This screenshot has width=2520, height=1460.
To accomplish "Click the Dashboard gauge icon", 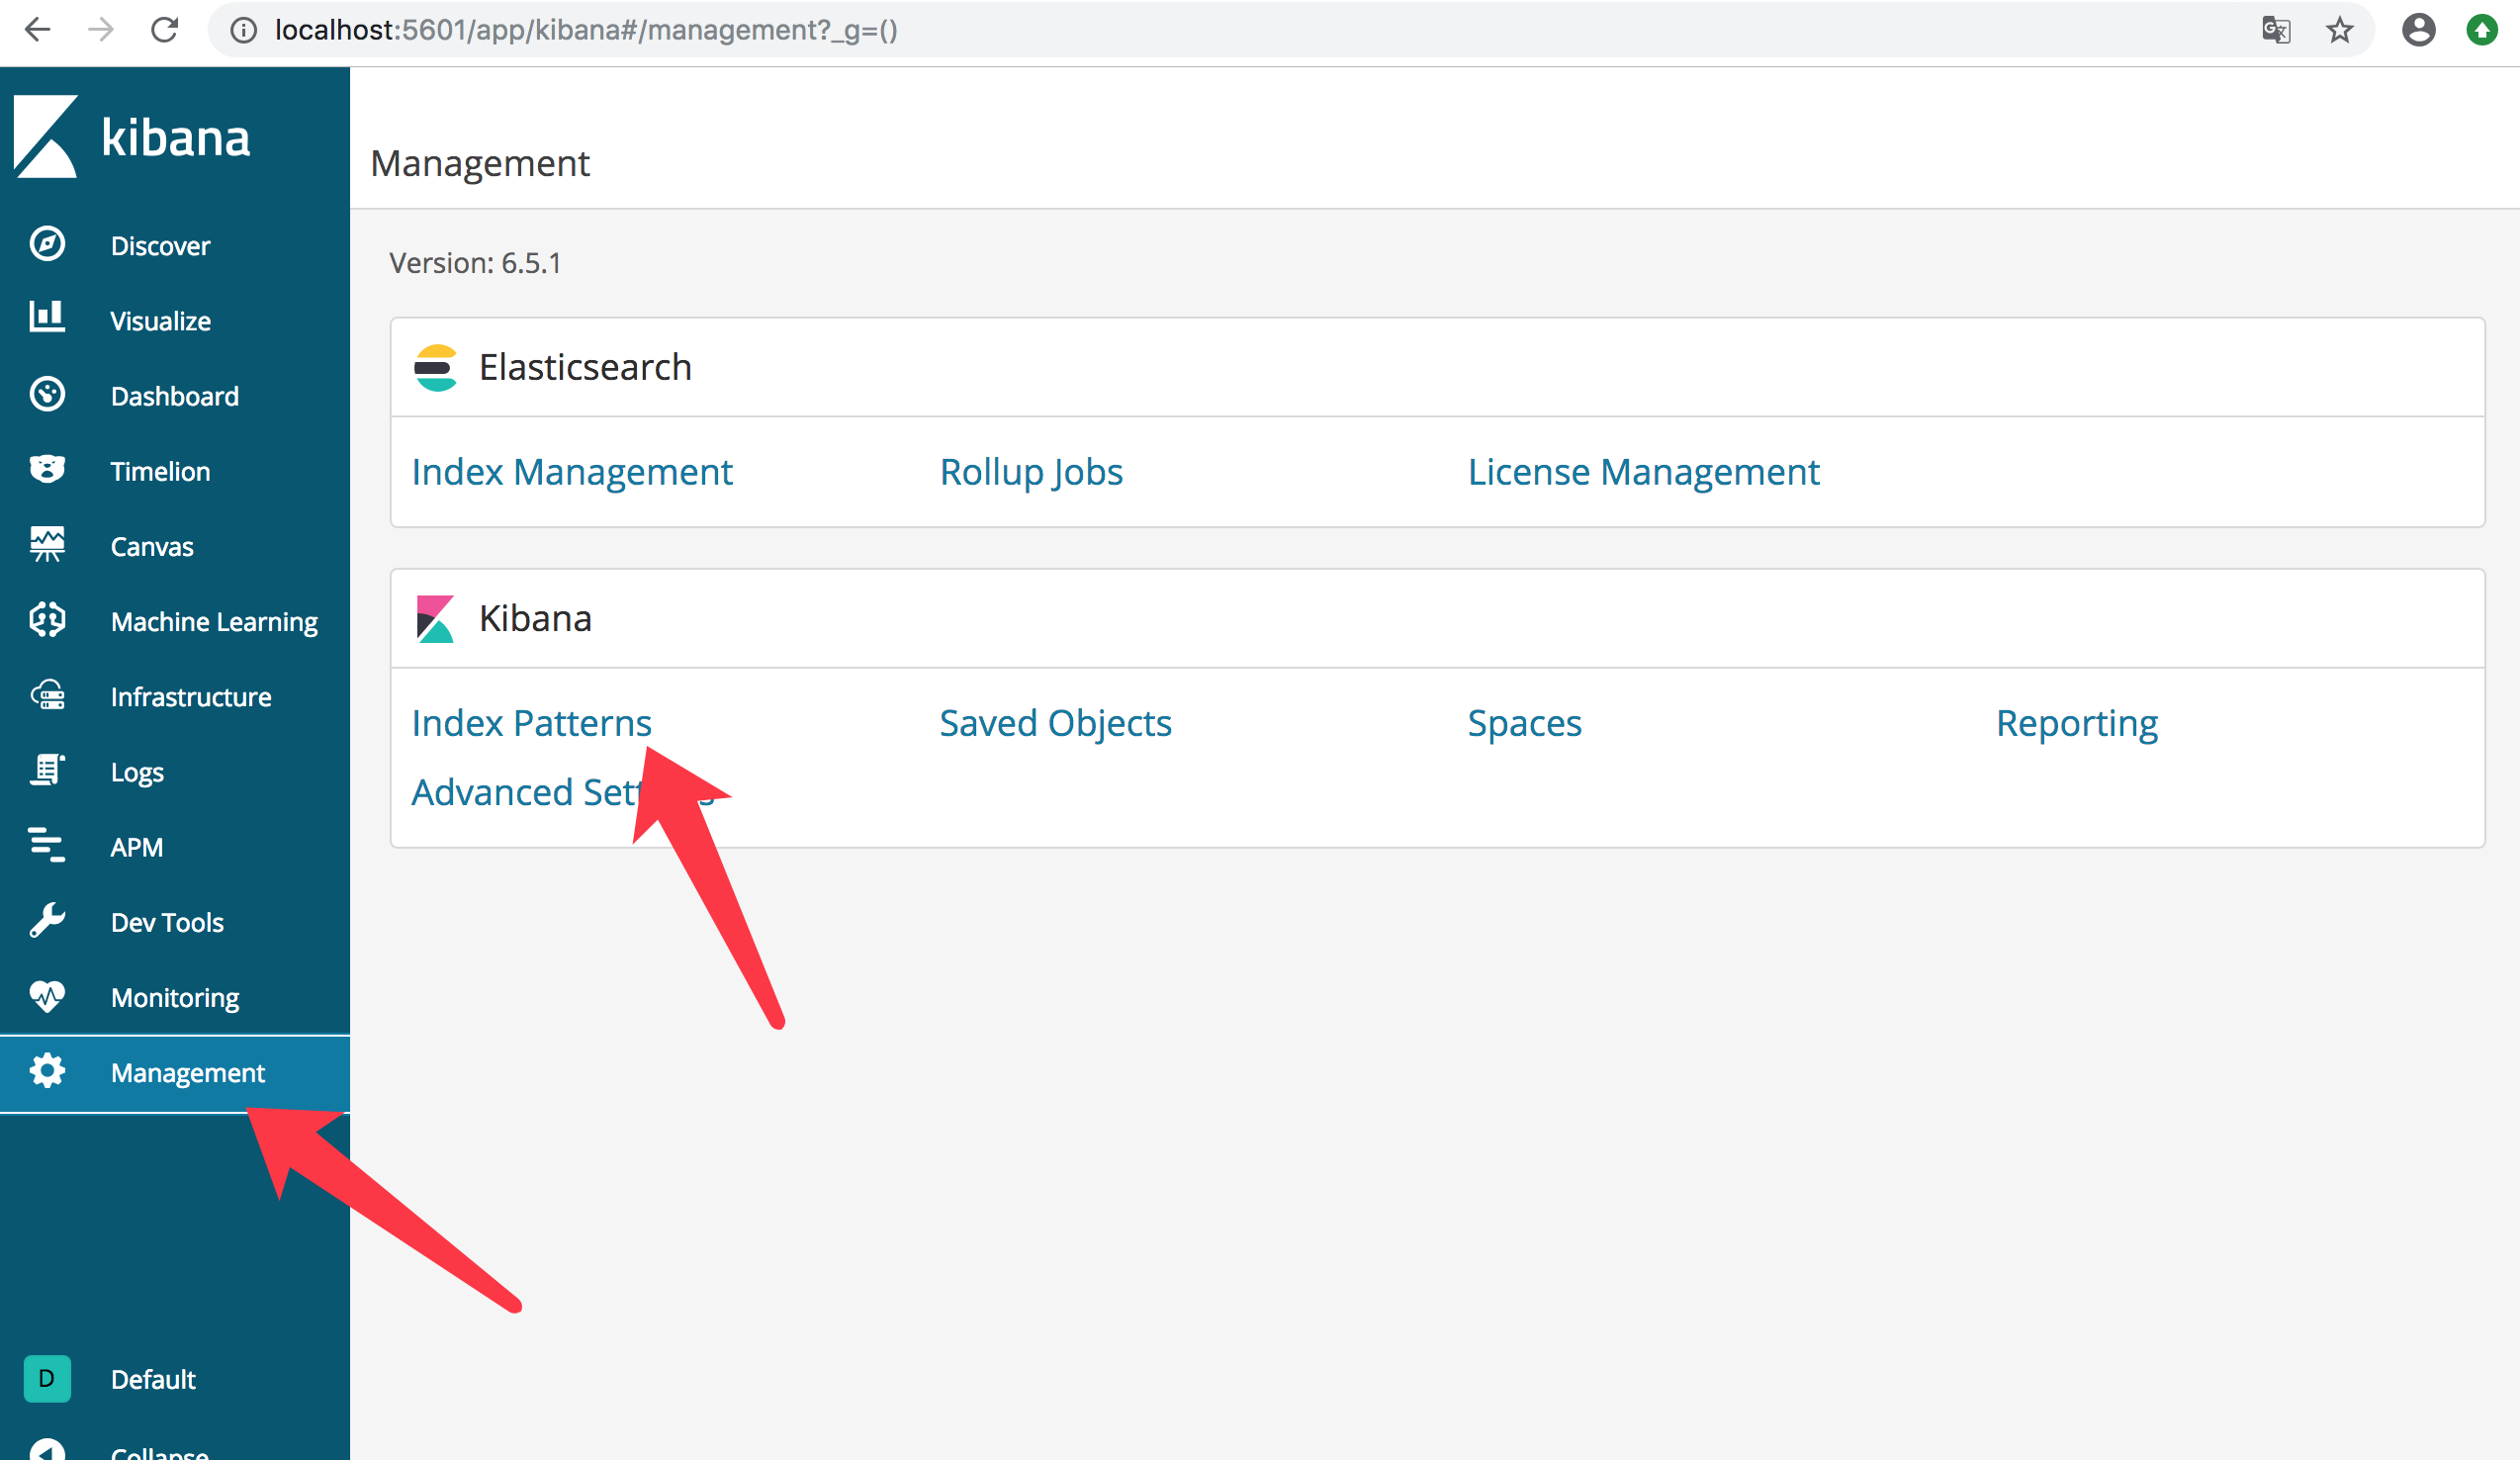I will click(47, 394).
